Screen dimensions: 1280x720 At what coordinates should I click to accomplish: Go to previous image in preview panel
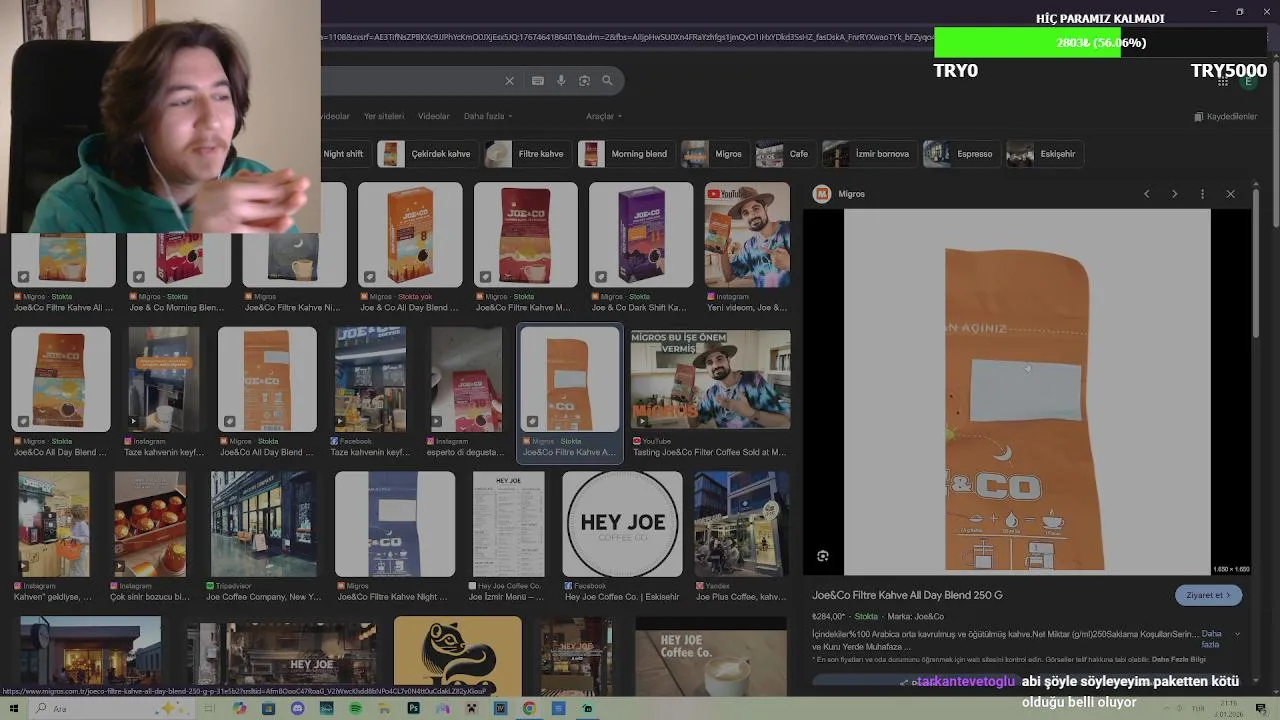[x=1146, y=194]
